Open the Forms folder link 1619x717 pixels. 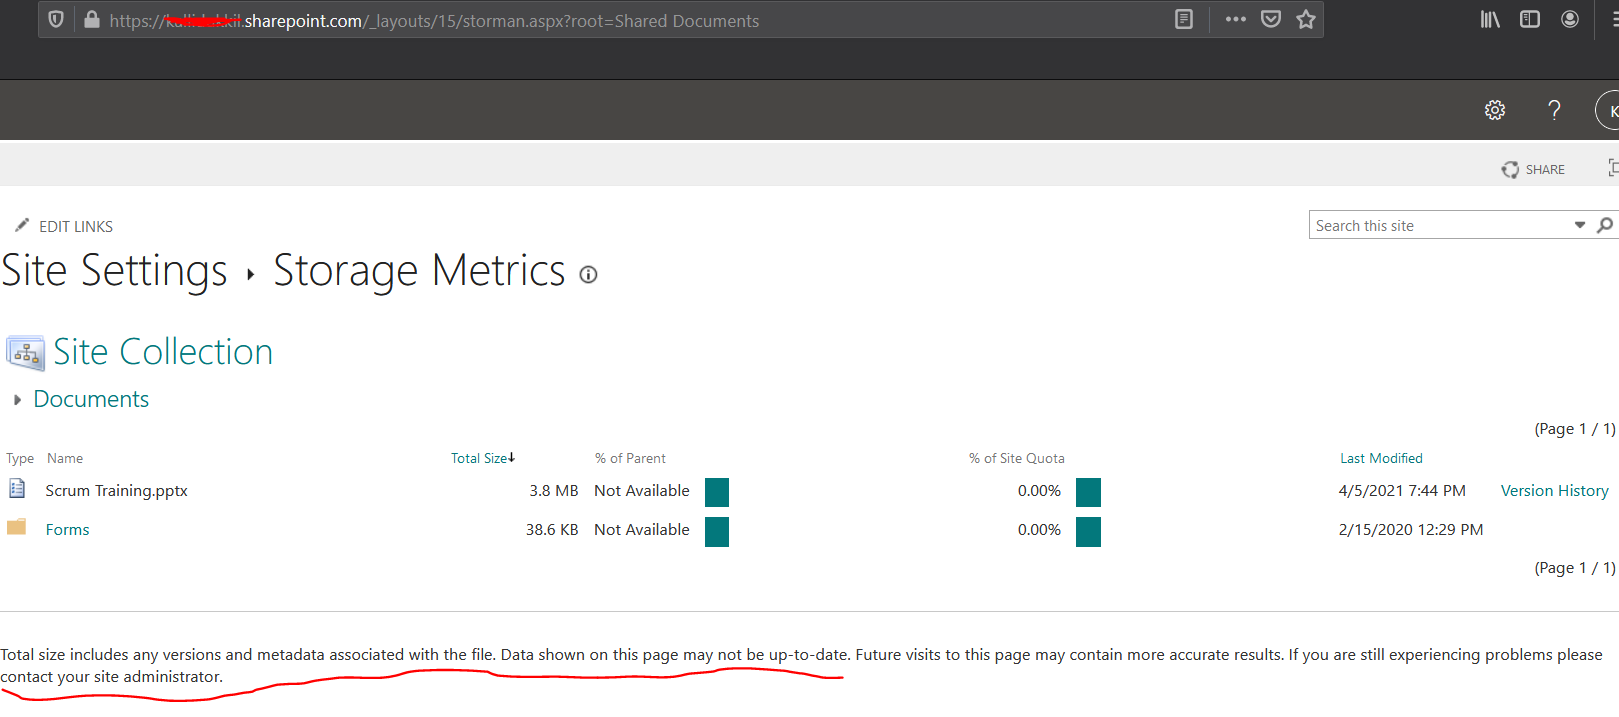pyautogui.click(x=68, y=530)
